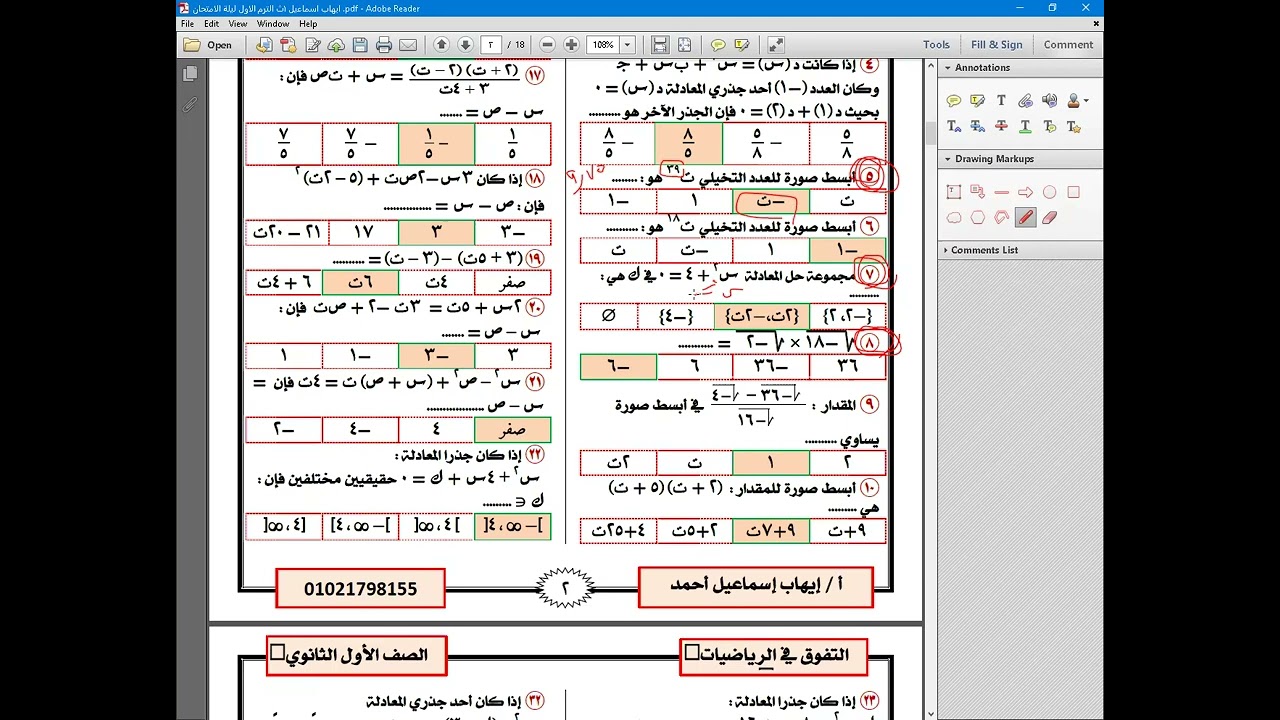This screenshot has height=720, width=1280.
Task: Select the Draw Polygon tool
Action: coord(977,217)
